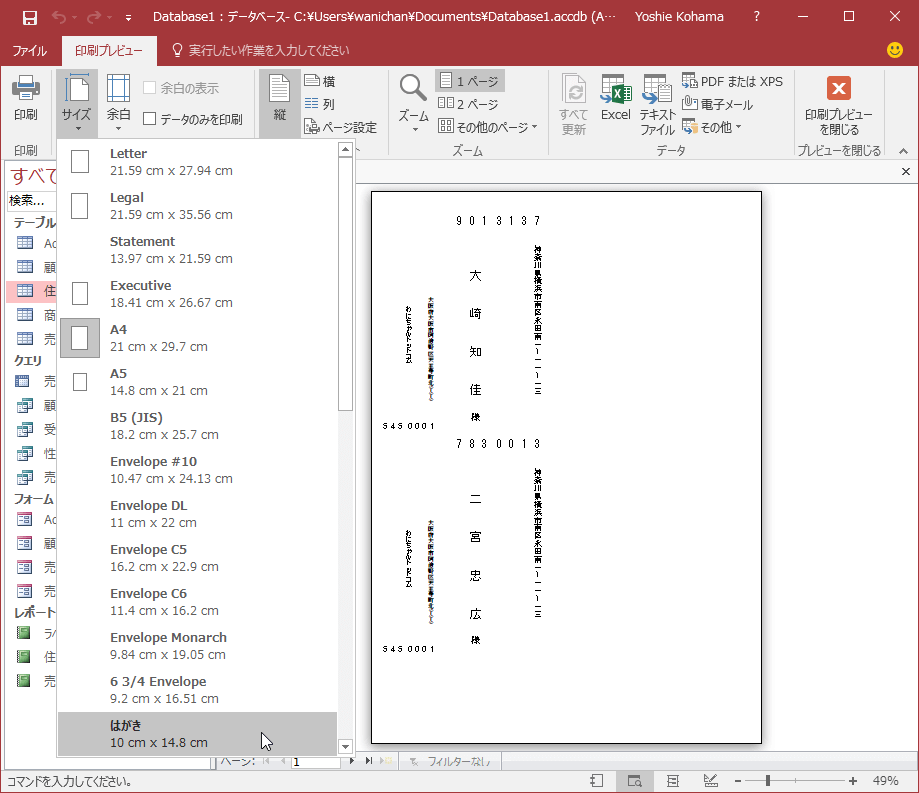Select Legal paper size
This screenshot has width=919, height=793.
coord(198,206)
